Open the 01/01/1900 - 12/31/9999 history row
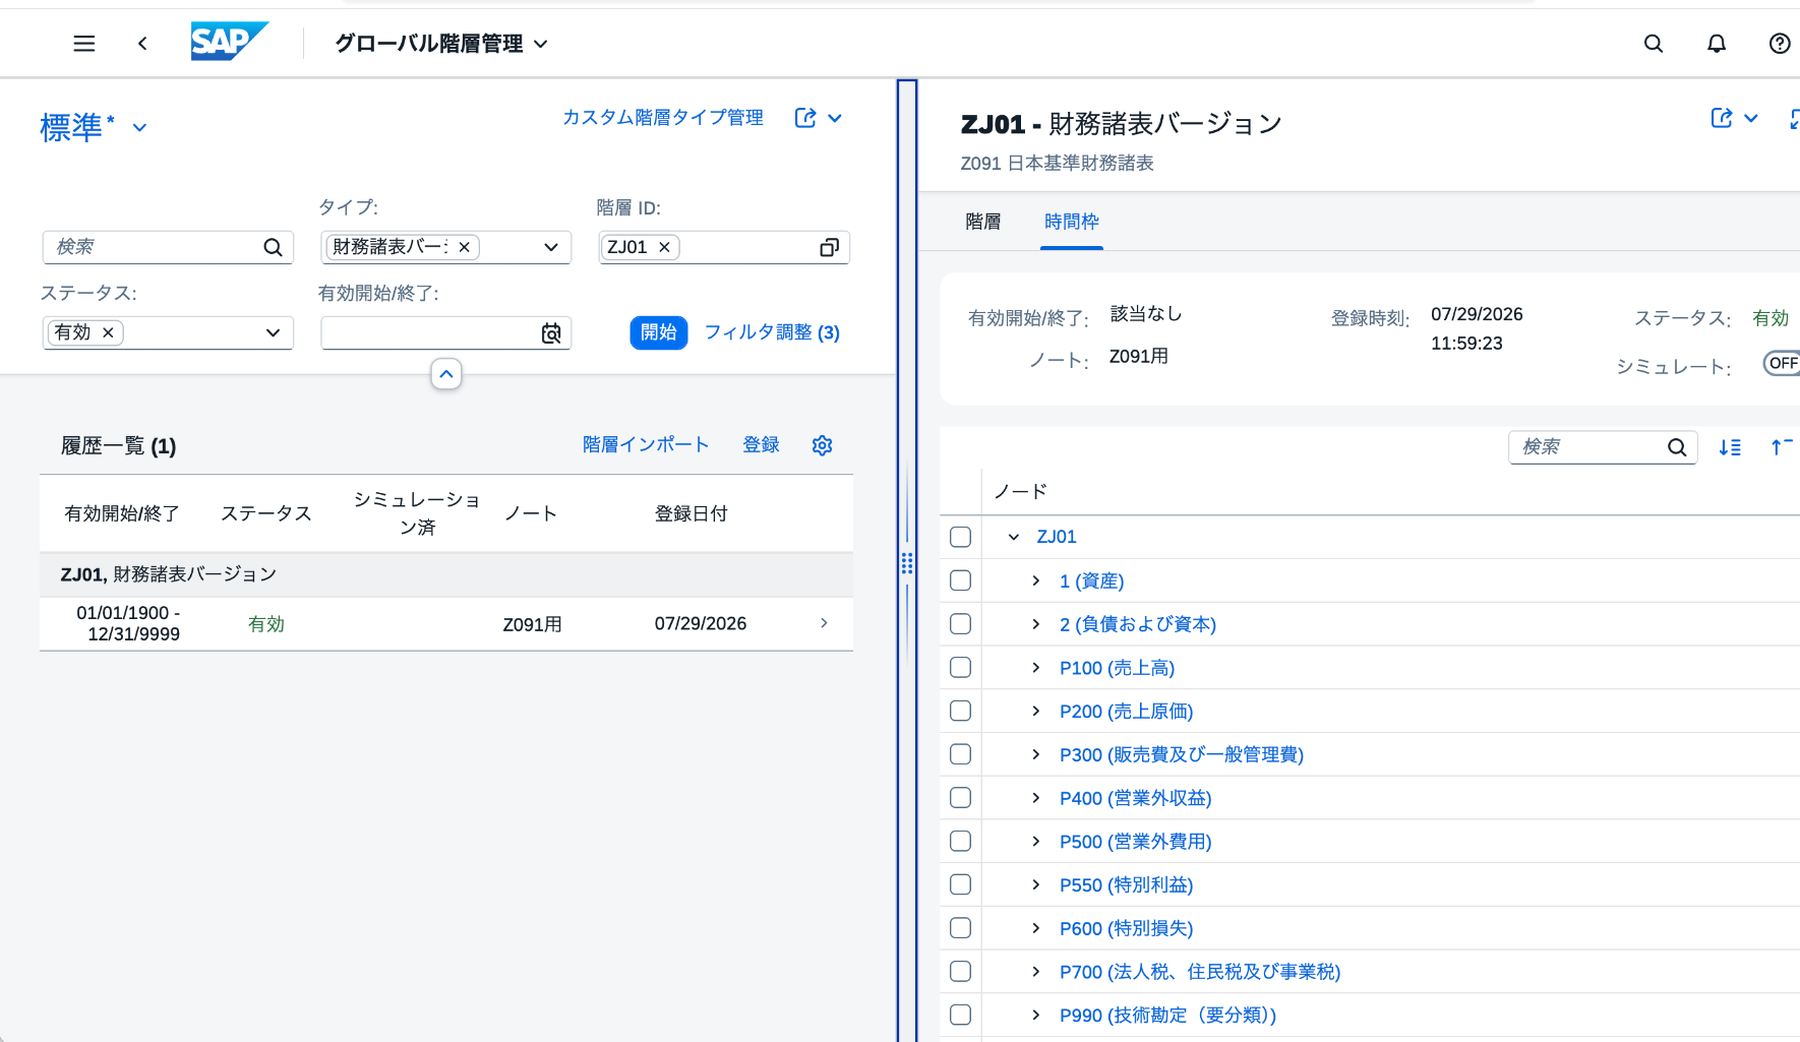Screen dimensions: 1800x1042 (446, 624)
